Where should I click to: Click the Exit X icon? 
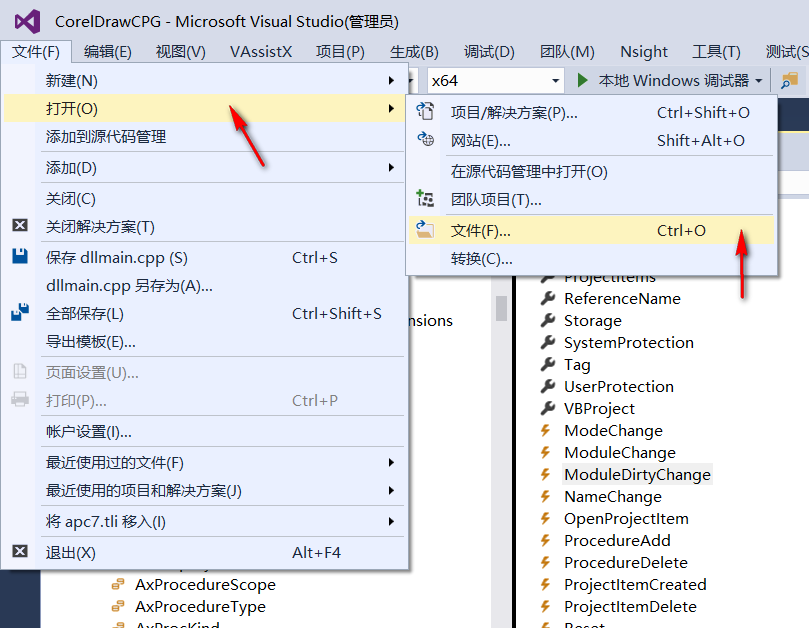click(x=20, y=551)
